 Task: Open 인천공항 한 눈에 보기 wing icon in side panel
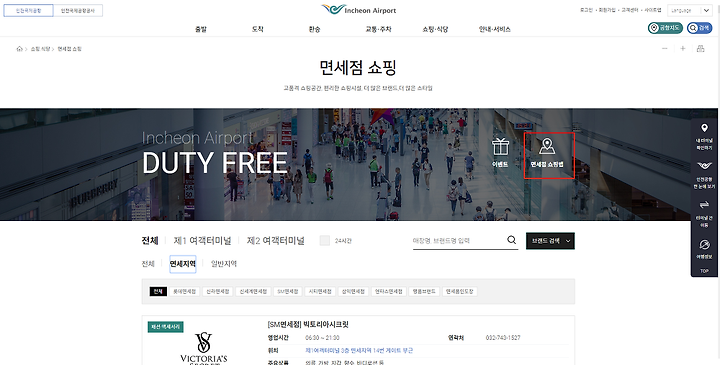(x=704, y=166)
